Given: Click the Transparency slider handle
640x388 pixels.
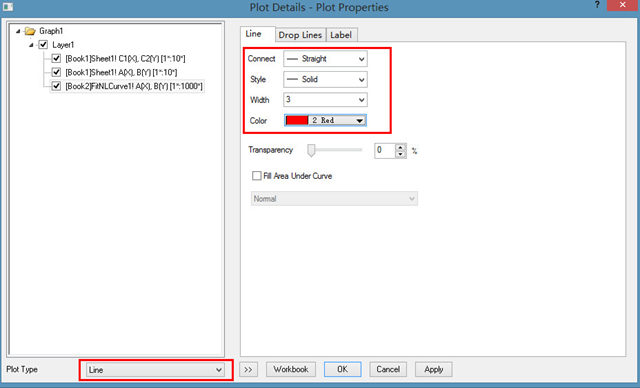Looking at the screenshot, I should pos(311,150).
